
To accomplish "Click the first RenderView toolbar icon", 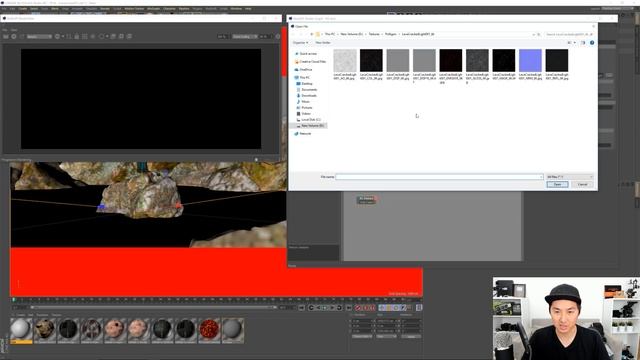I will coord(6,37).
